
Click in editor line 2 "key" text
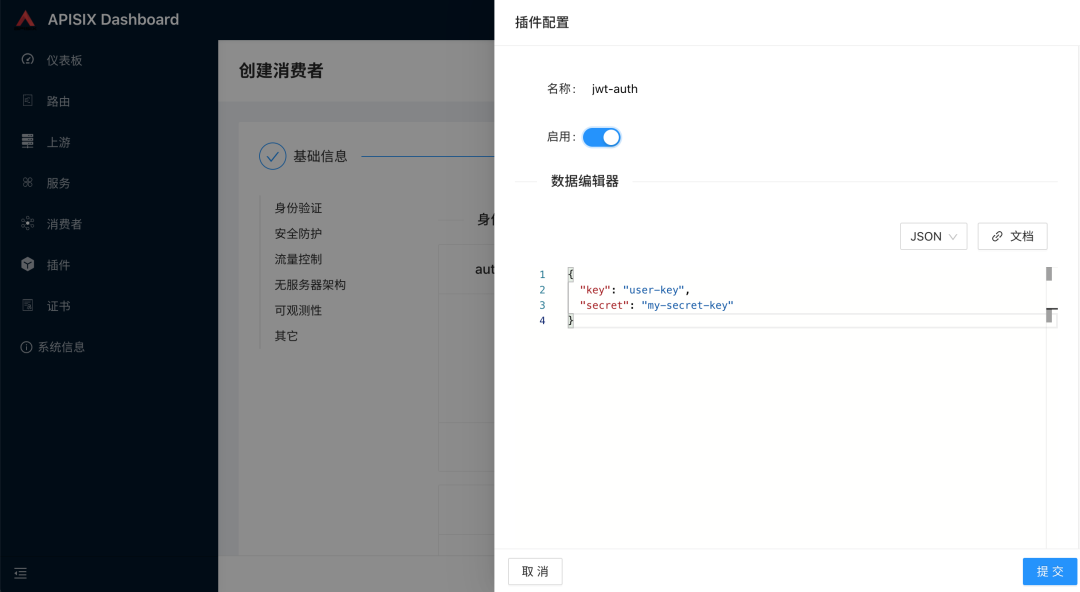595,289
